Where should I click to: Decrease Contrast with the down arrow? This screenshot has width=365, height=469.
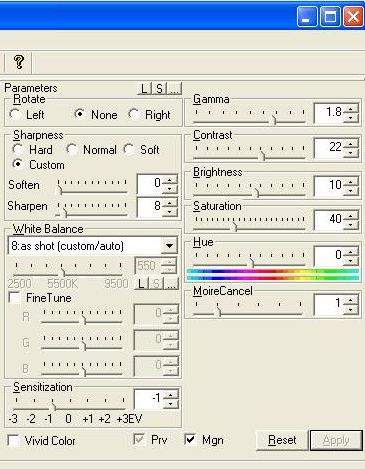click(351, 153)
